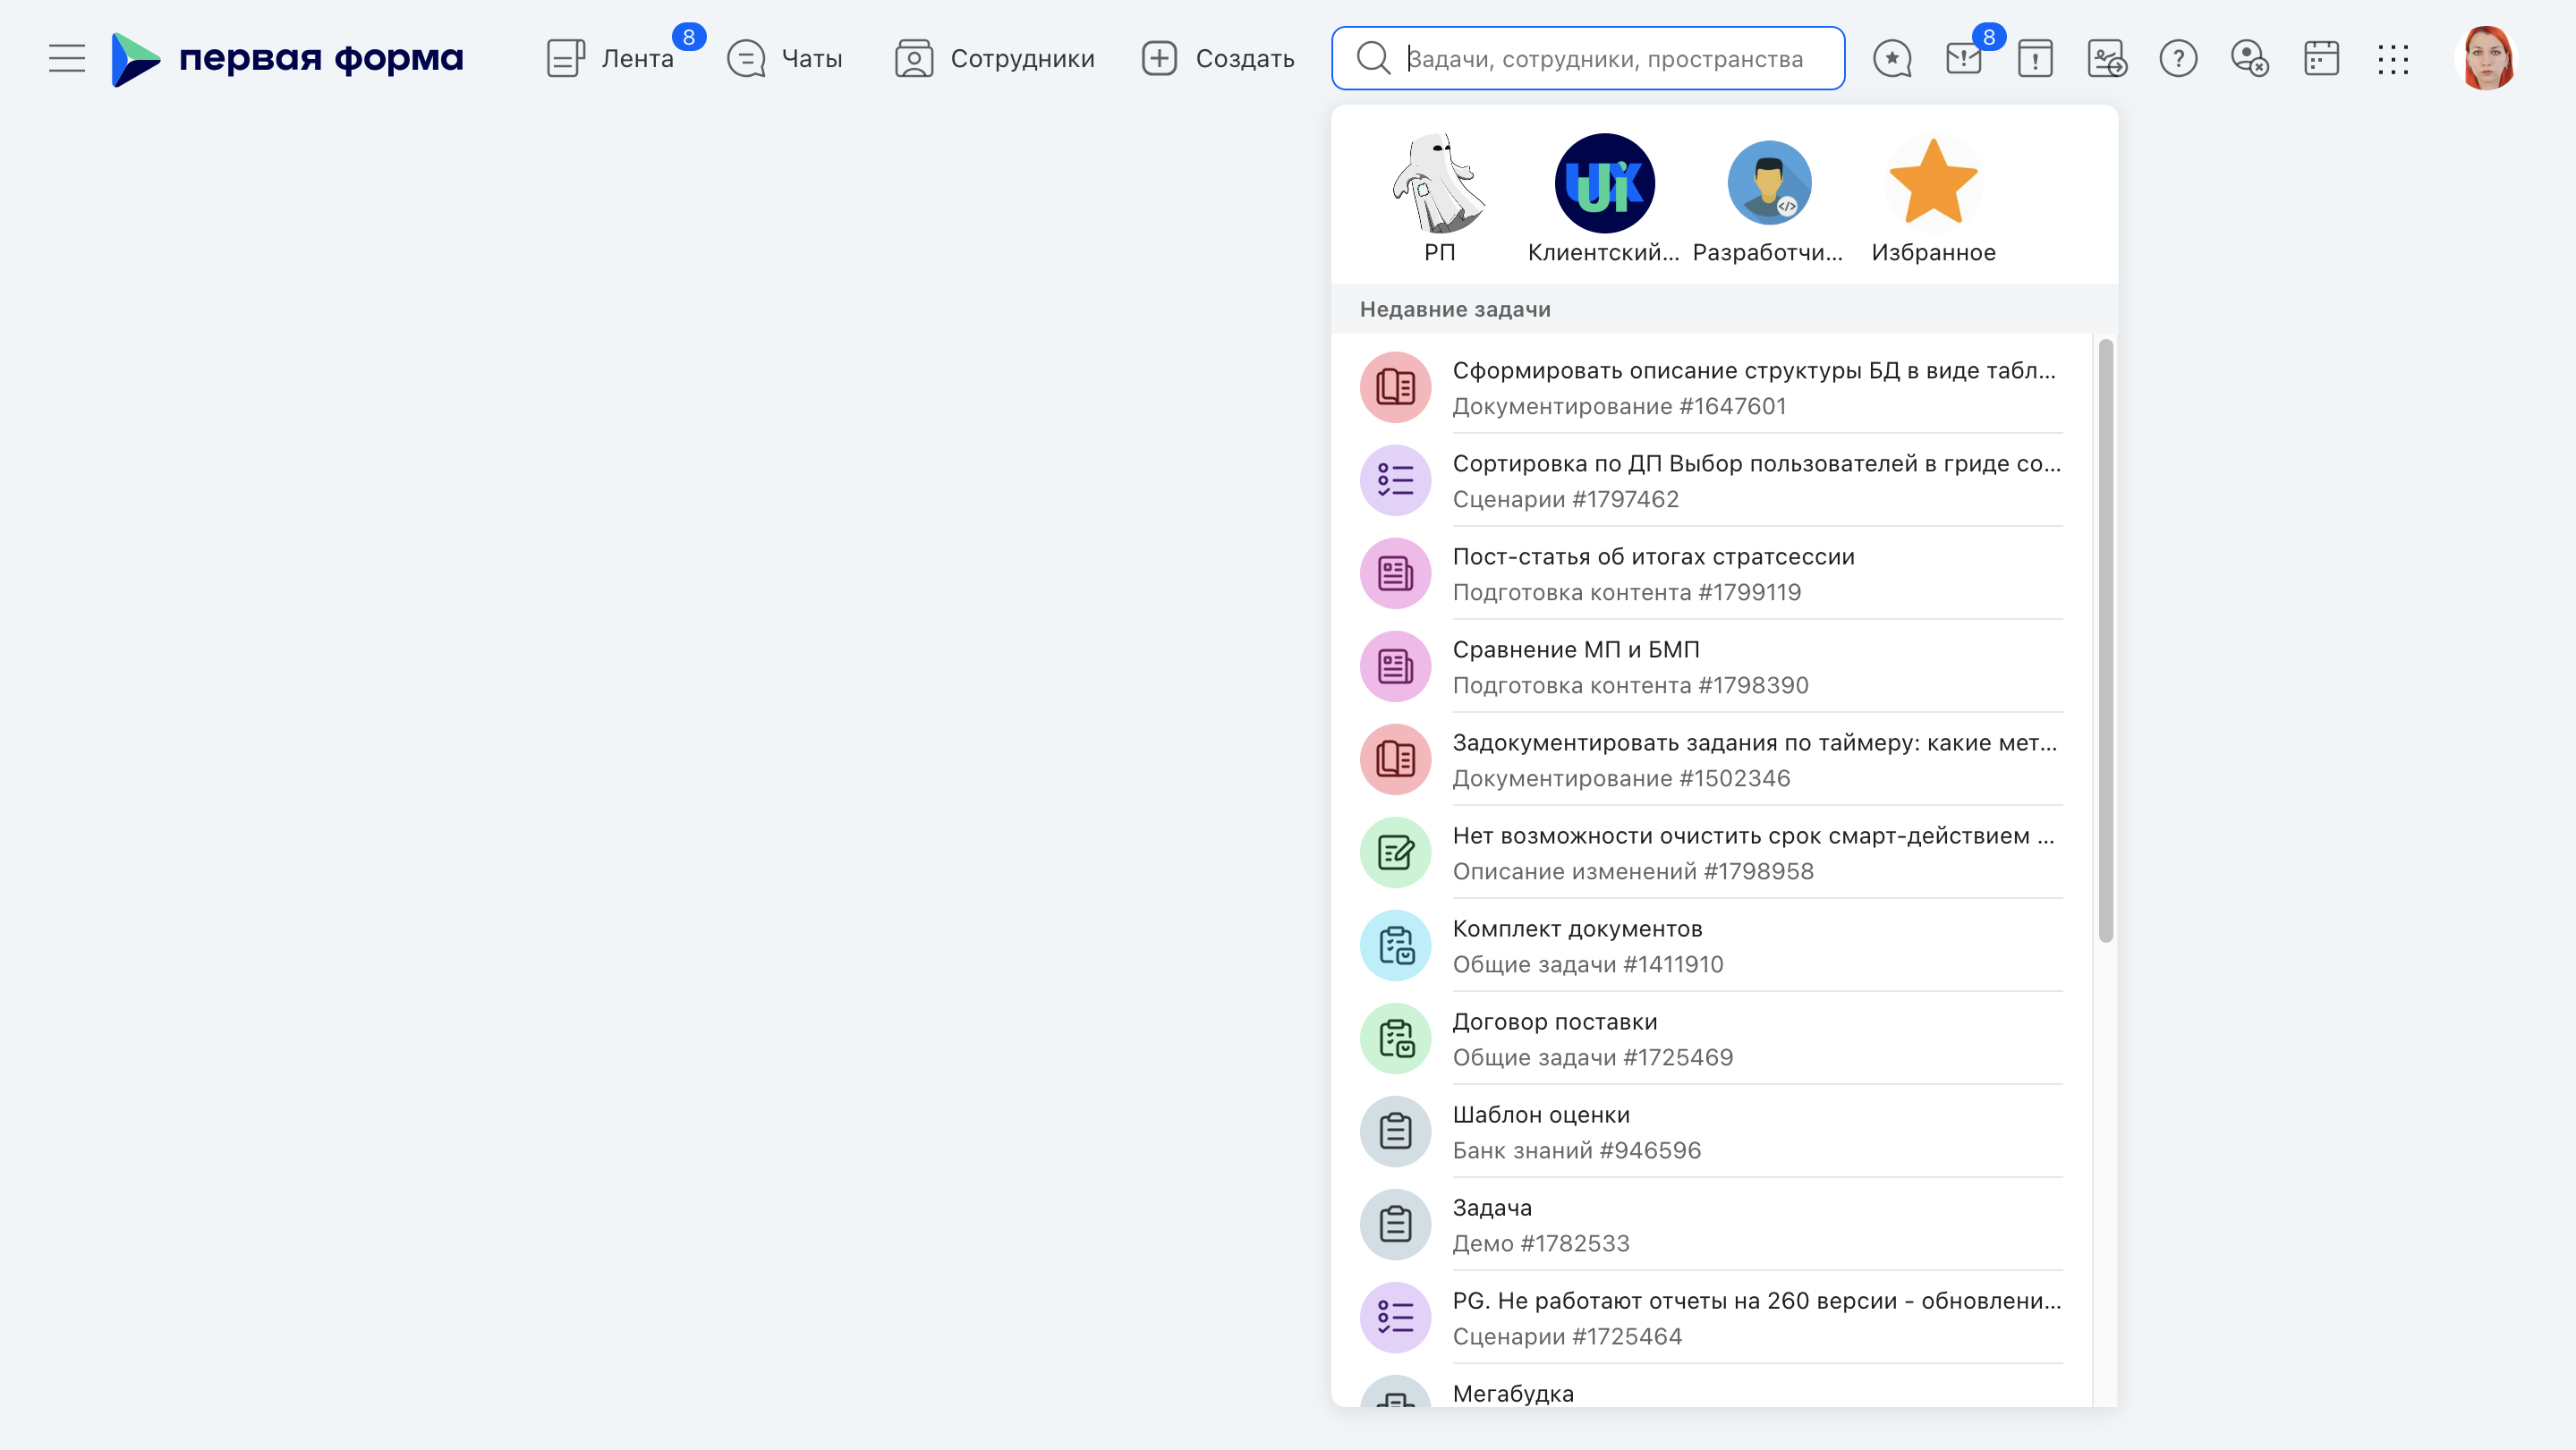Focus the search field for tasks and employees

(x=1588, y=58)
